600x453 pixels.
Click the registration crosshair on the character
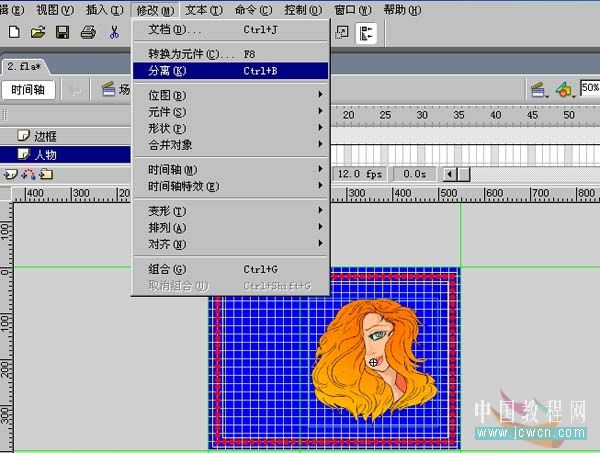pos(373,362)
